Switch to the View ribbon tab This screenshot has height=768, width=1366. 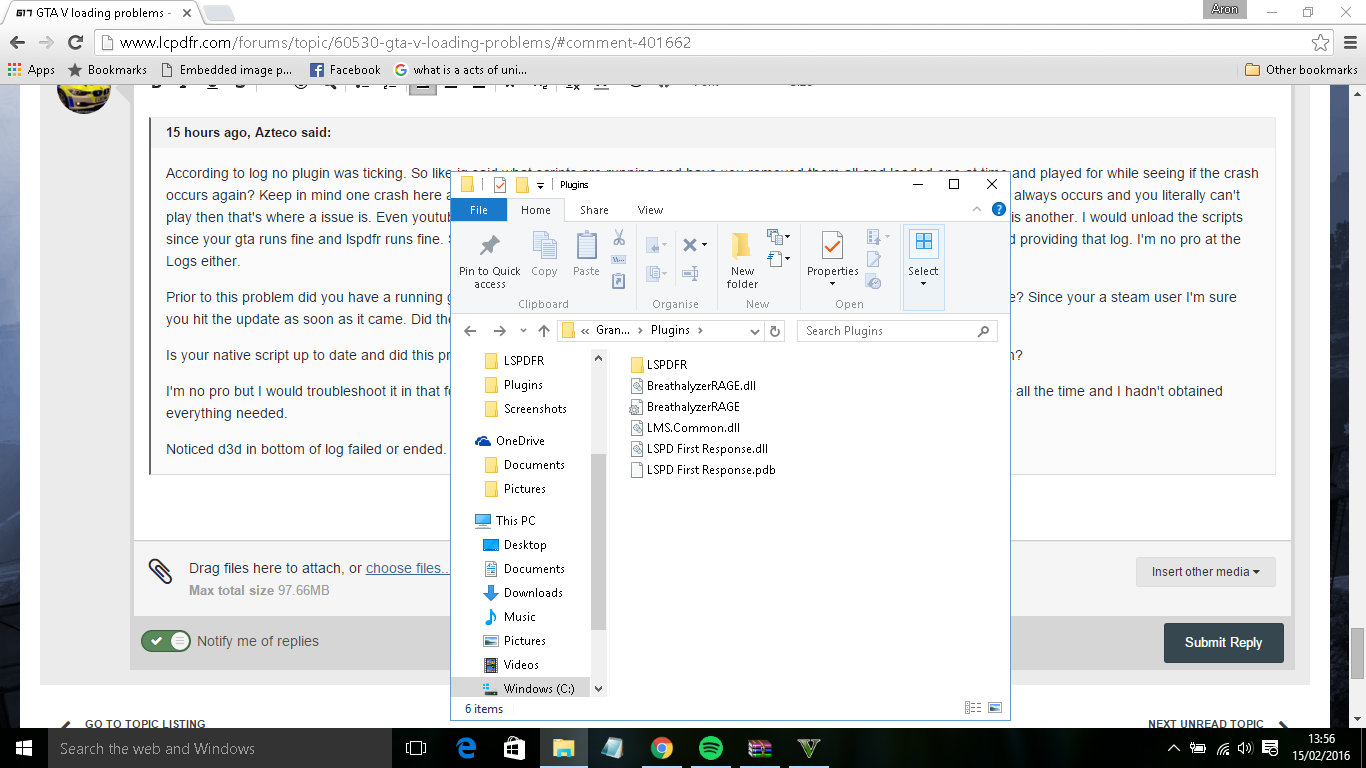[651, 210]
